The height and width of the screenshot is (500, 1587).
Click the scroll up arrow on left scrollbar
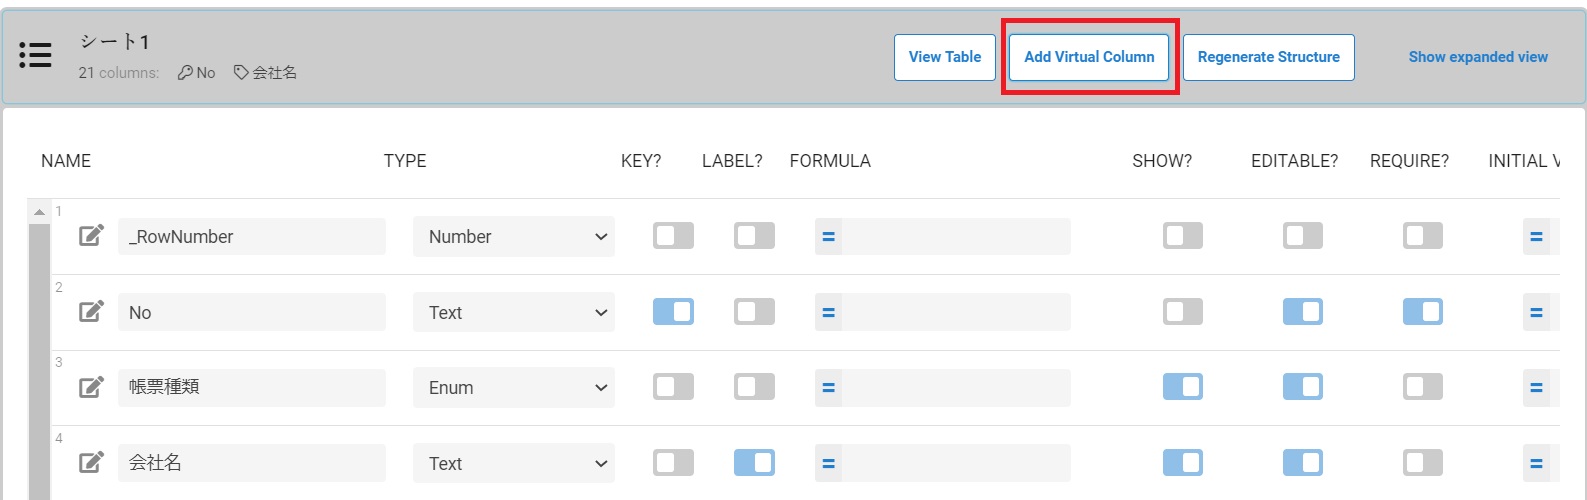(x=39, y=212)
